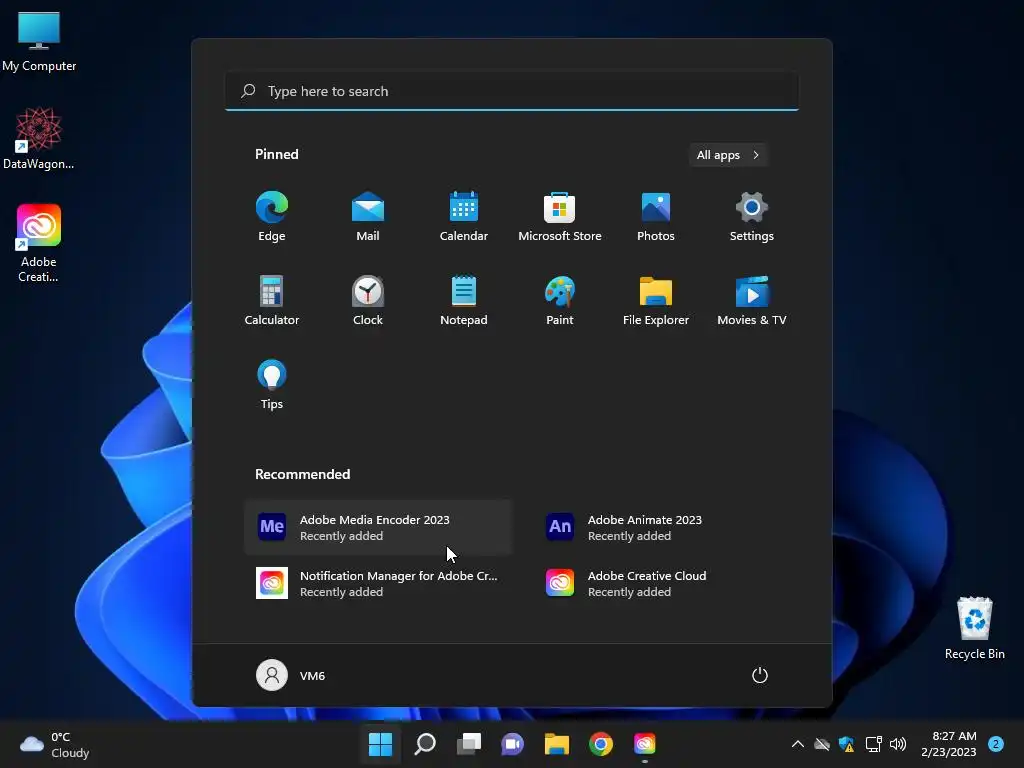1024x768 pixels.
Task: Open Windows Security tray icon
Action: pyautogui.click(x=846, y=744)
